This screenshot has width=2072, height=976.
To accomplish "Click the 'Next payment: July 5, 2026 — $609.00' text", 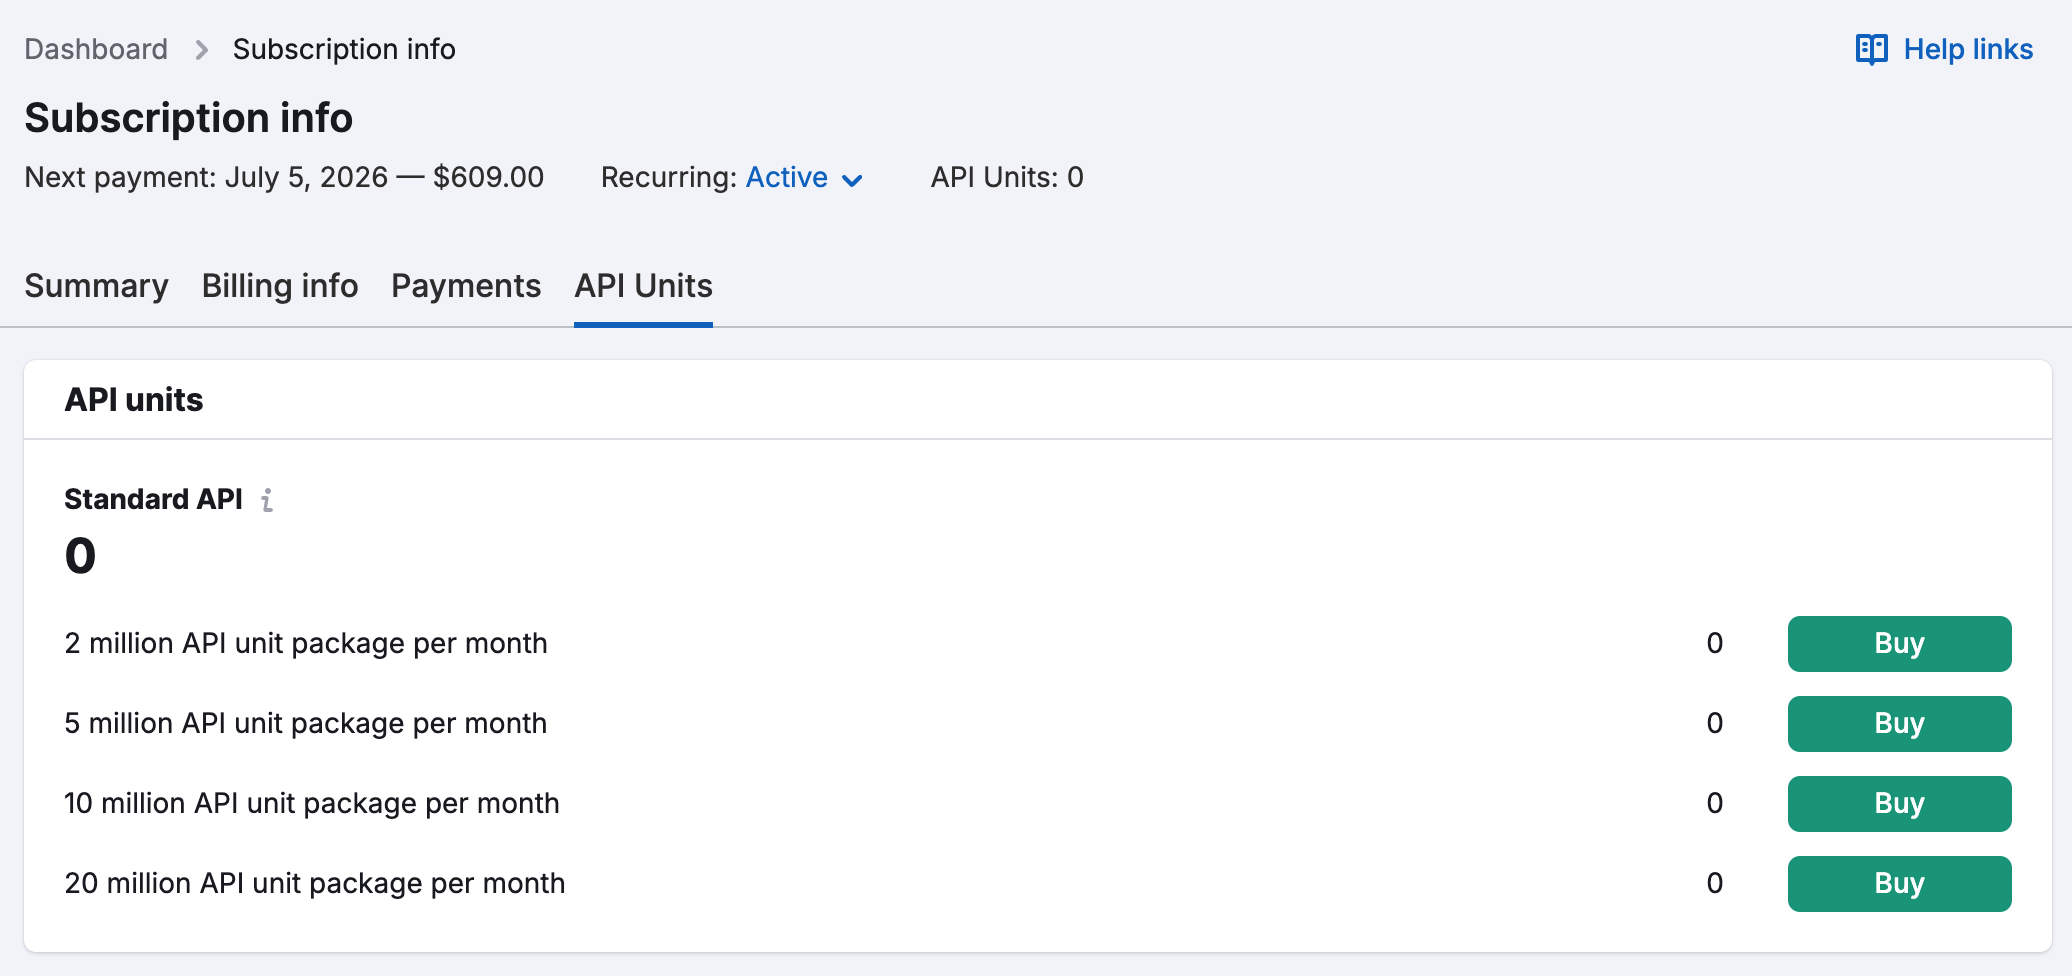I will (x=284, y=177).
